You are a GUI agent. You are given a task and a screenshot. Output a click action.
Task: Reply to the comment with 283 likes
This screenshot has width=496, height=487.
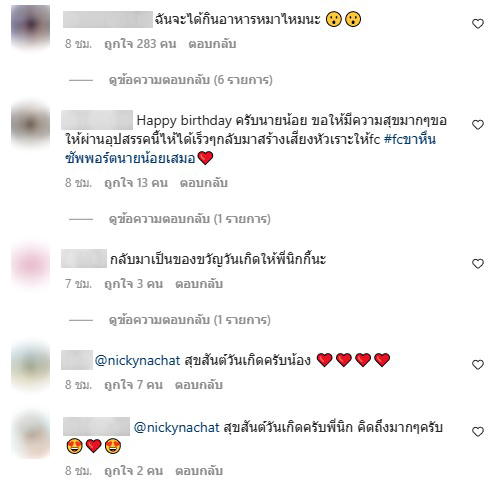pos(212,44)
